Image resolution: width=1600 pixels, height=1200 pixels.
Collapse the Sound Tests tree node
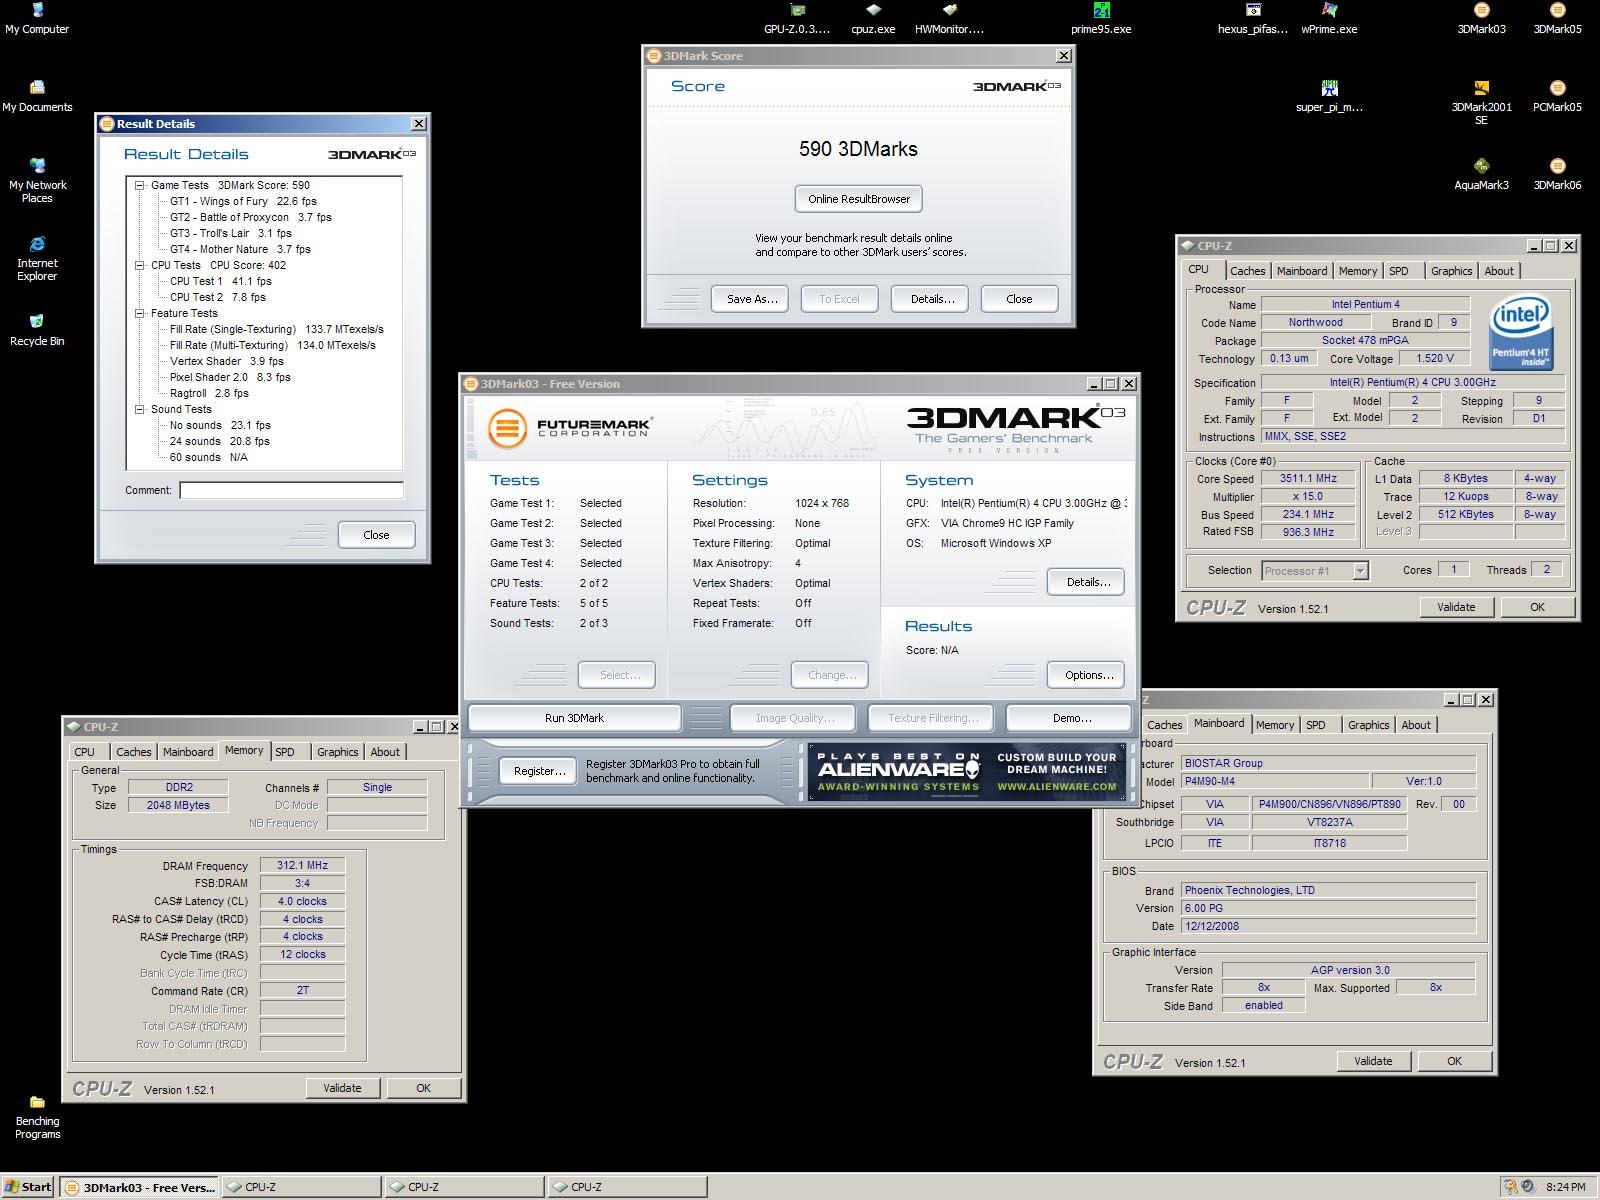tap(140, 409)
